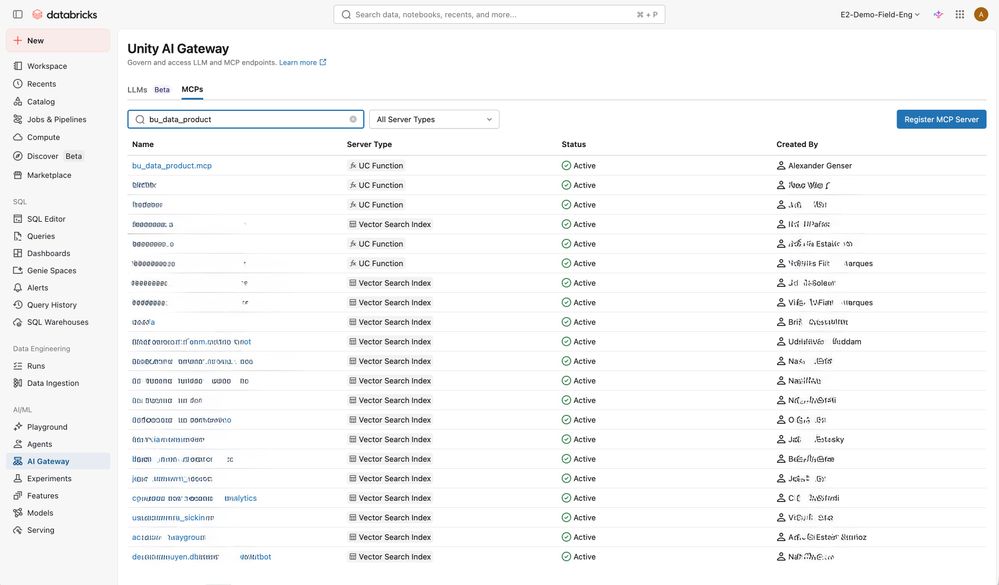Viewport: 999px width, 585px height.
Task: Open Experiments page
Action: pyautogui.click(x=49, y=479)
